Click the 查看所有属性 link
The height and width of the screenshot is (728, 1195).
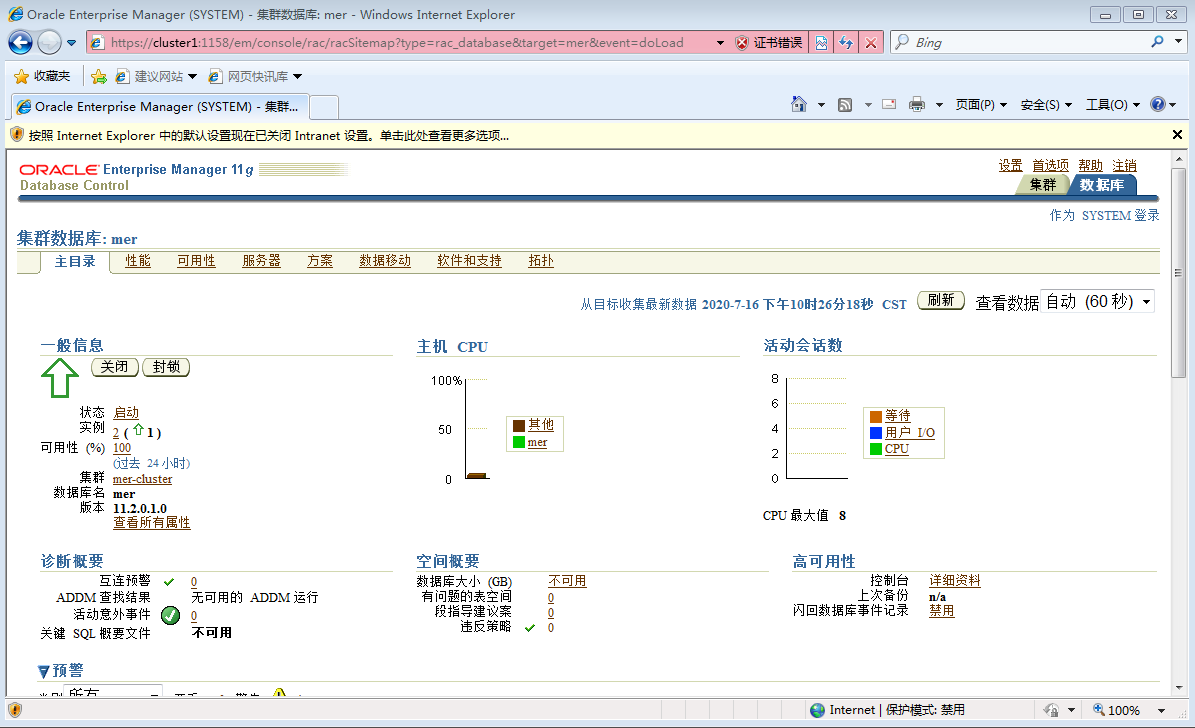click(x=152, y=522)
